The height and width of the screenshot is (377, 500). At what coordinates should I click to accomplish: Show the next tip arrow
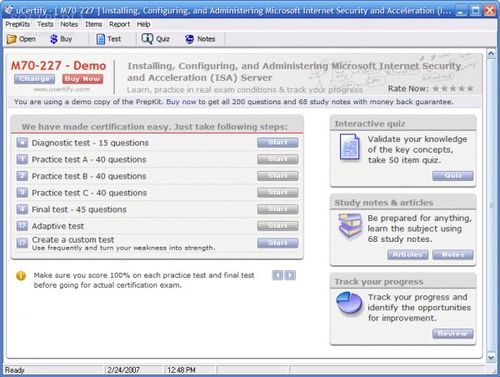(290, 275)
